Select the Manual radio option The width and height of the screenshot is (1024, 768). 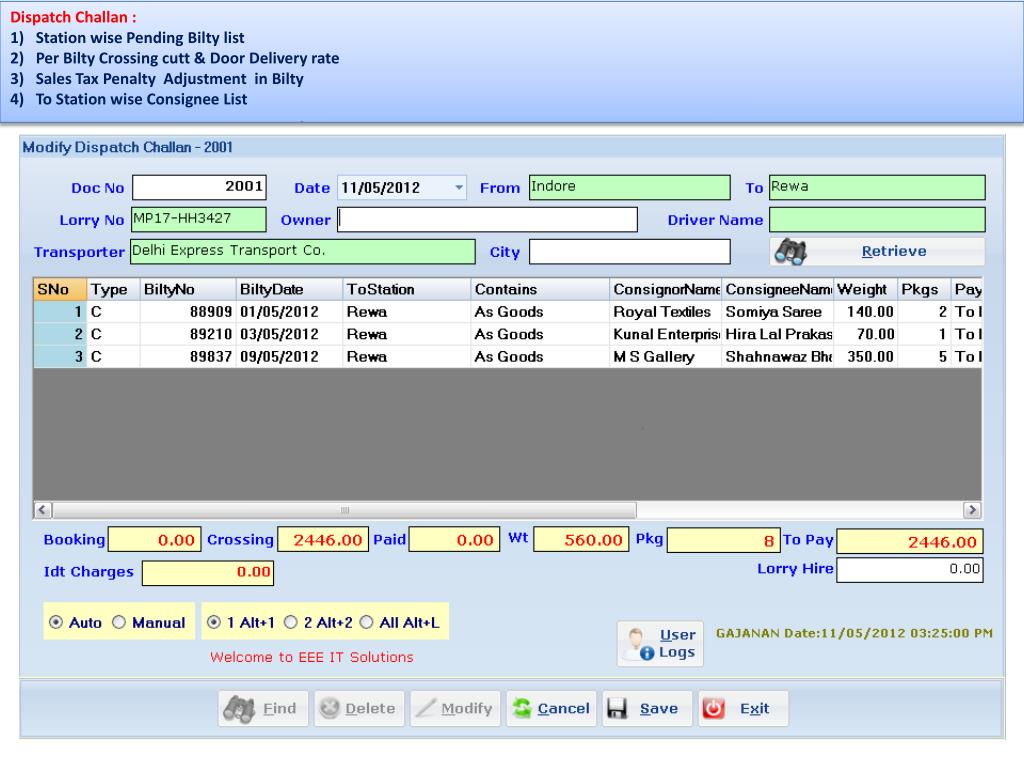point(119,622)
